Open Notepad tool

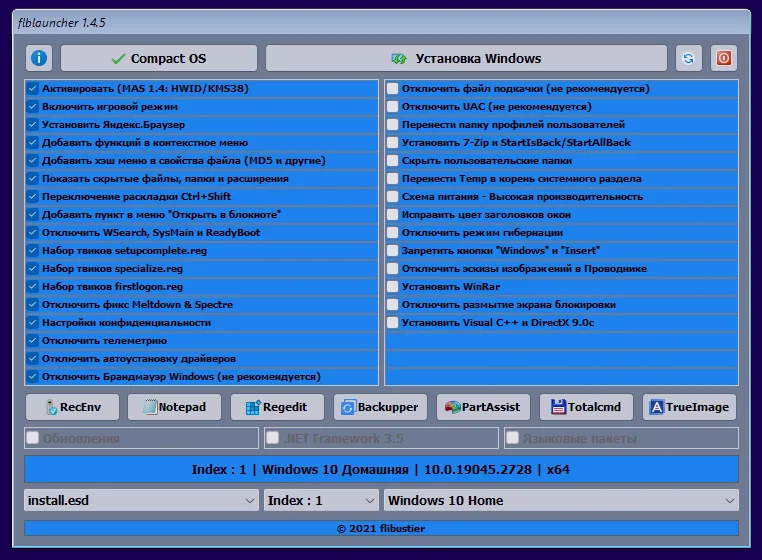pos(174,407)
